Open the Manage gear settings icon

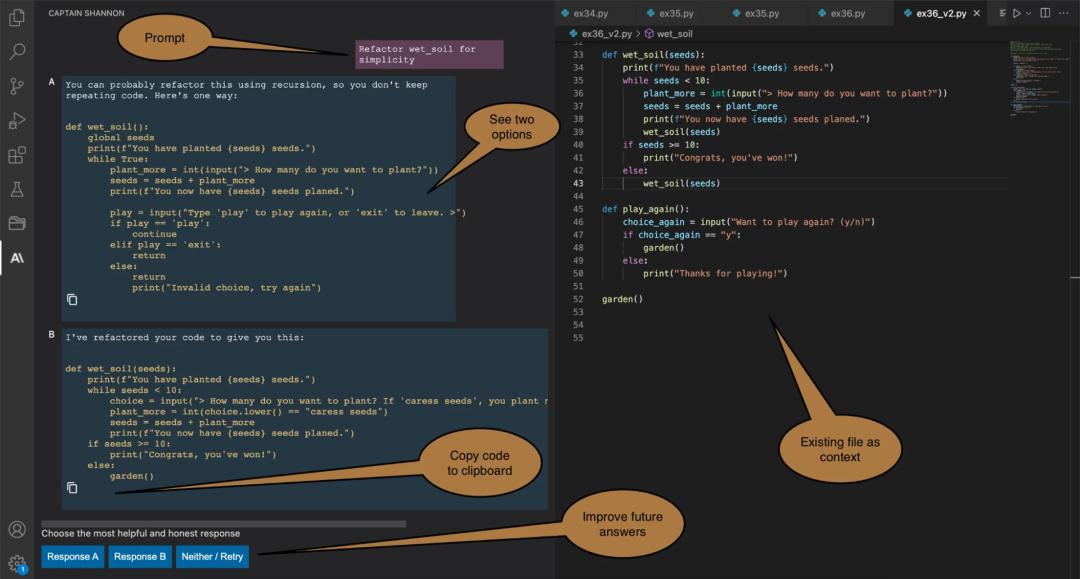(17, 564)
